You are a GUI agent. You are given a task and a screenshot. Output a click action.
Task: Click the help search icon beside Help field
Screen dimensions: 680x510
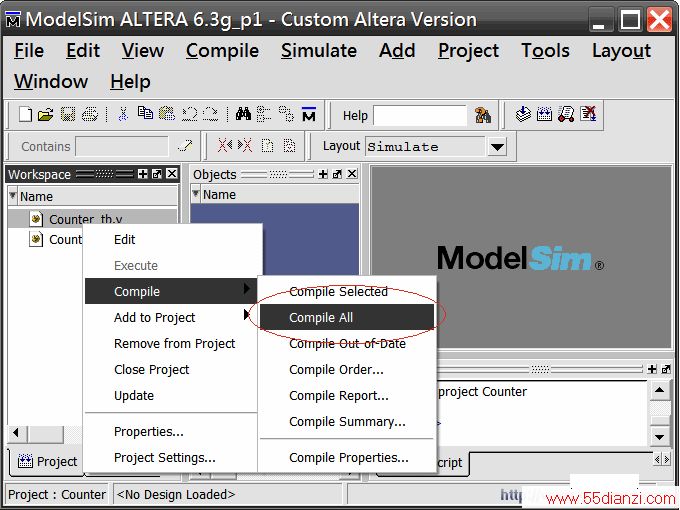483,115
